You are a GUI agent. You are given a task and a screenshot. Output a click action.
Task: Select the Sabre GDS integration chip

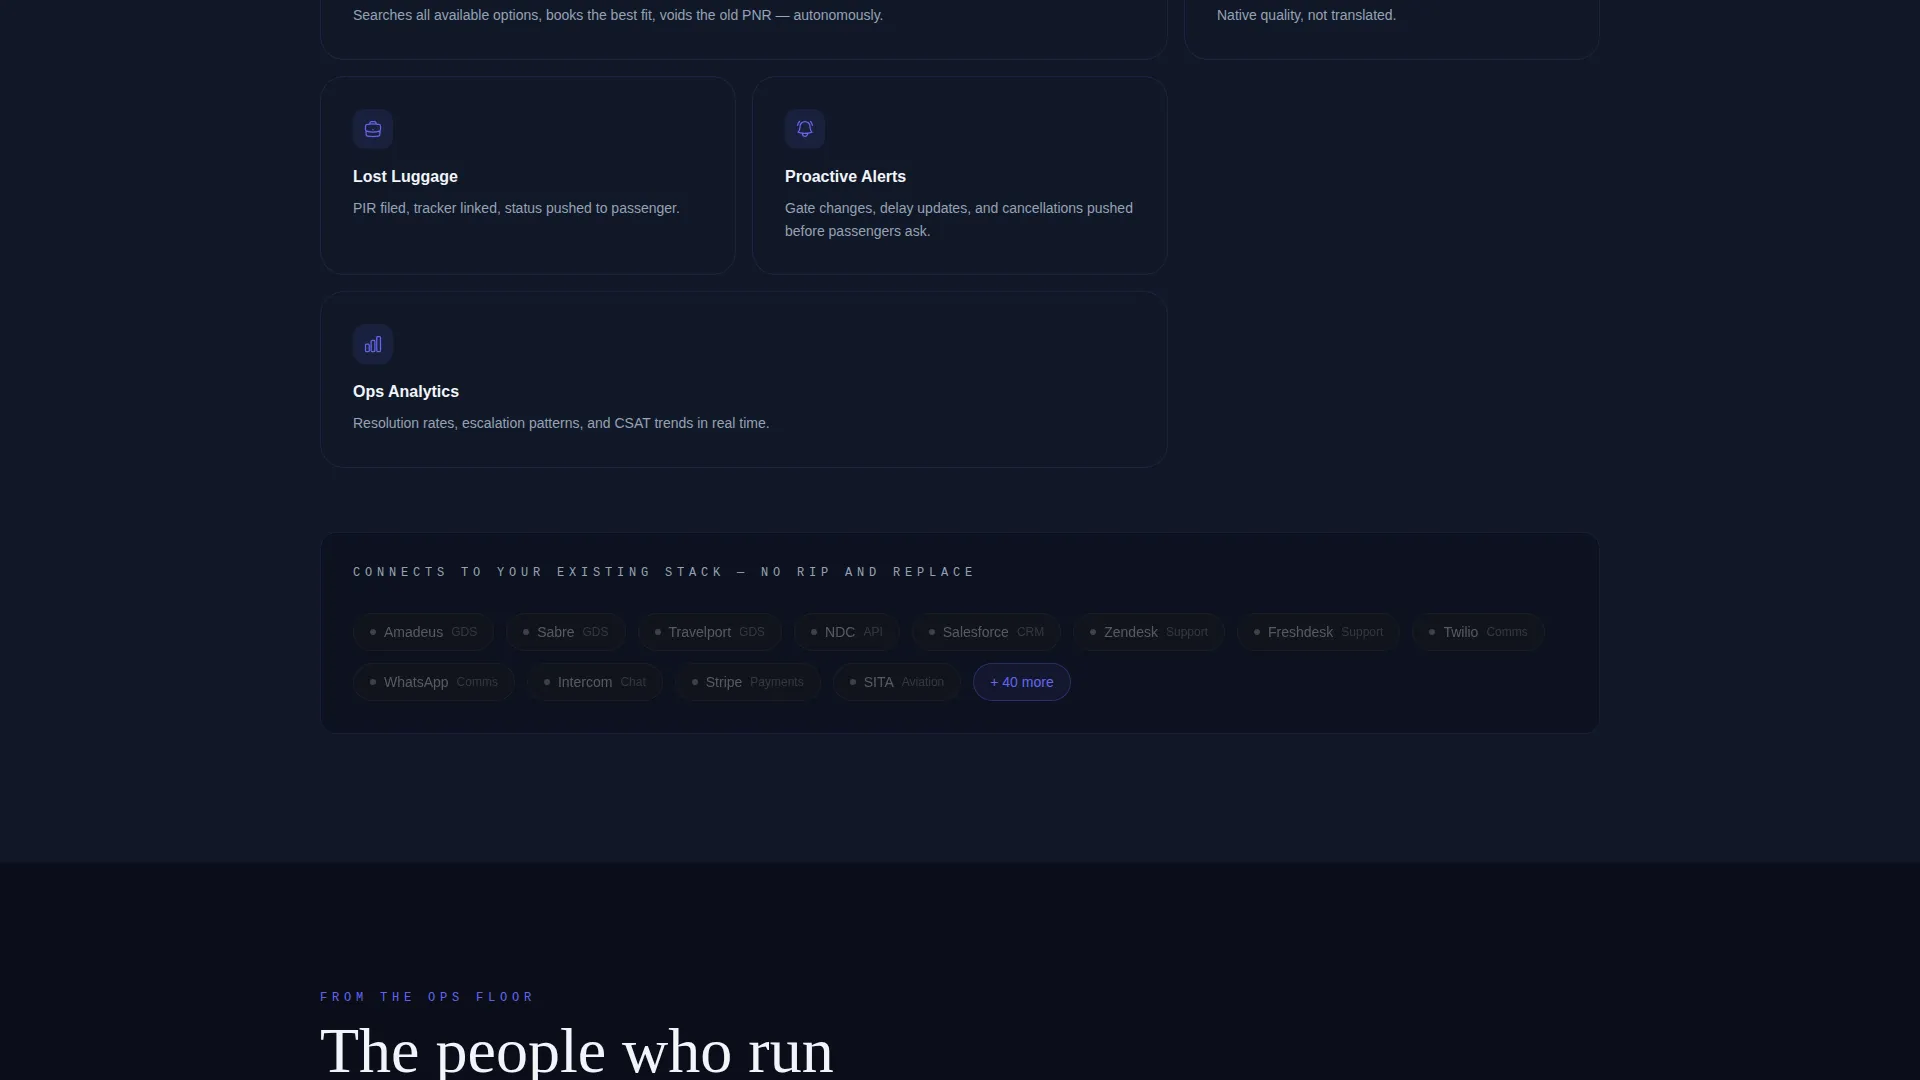click(565, 632)
